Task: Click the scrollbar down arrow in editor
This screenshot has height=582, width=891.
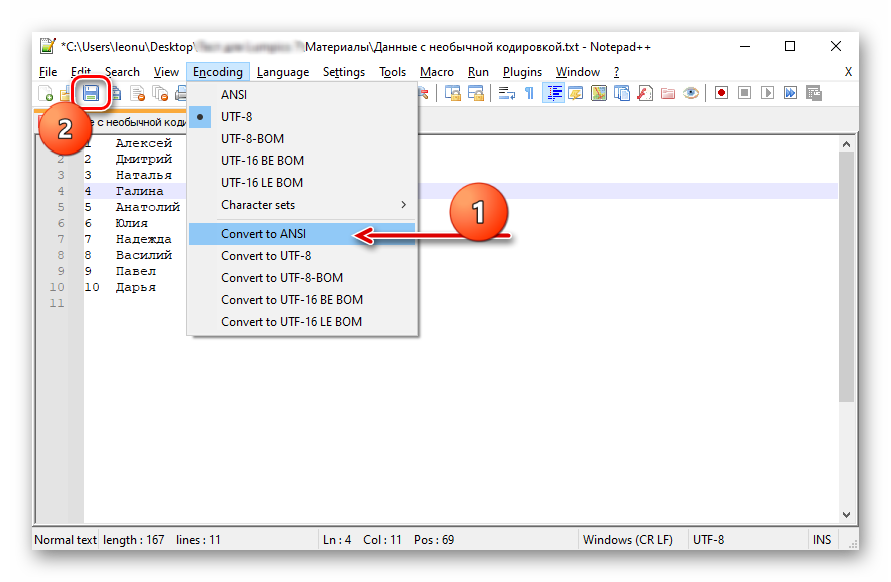Action: point(846,514)
